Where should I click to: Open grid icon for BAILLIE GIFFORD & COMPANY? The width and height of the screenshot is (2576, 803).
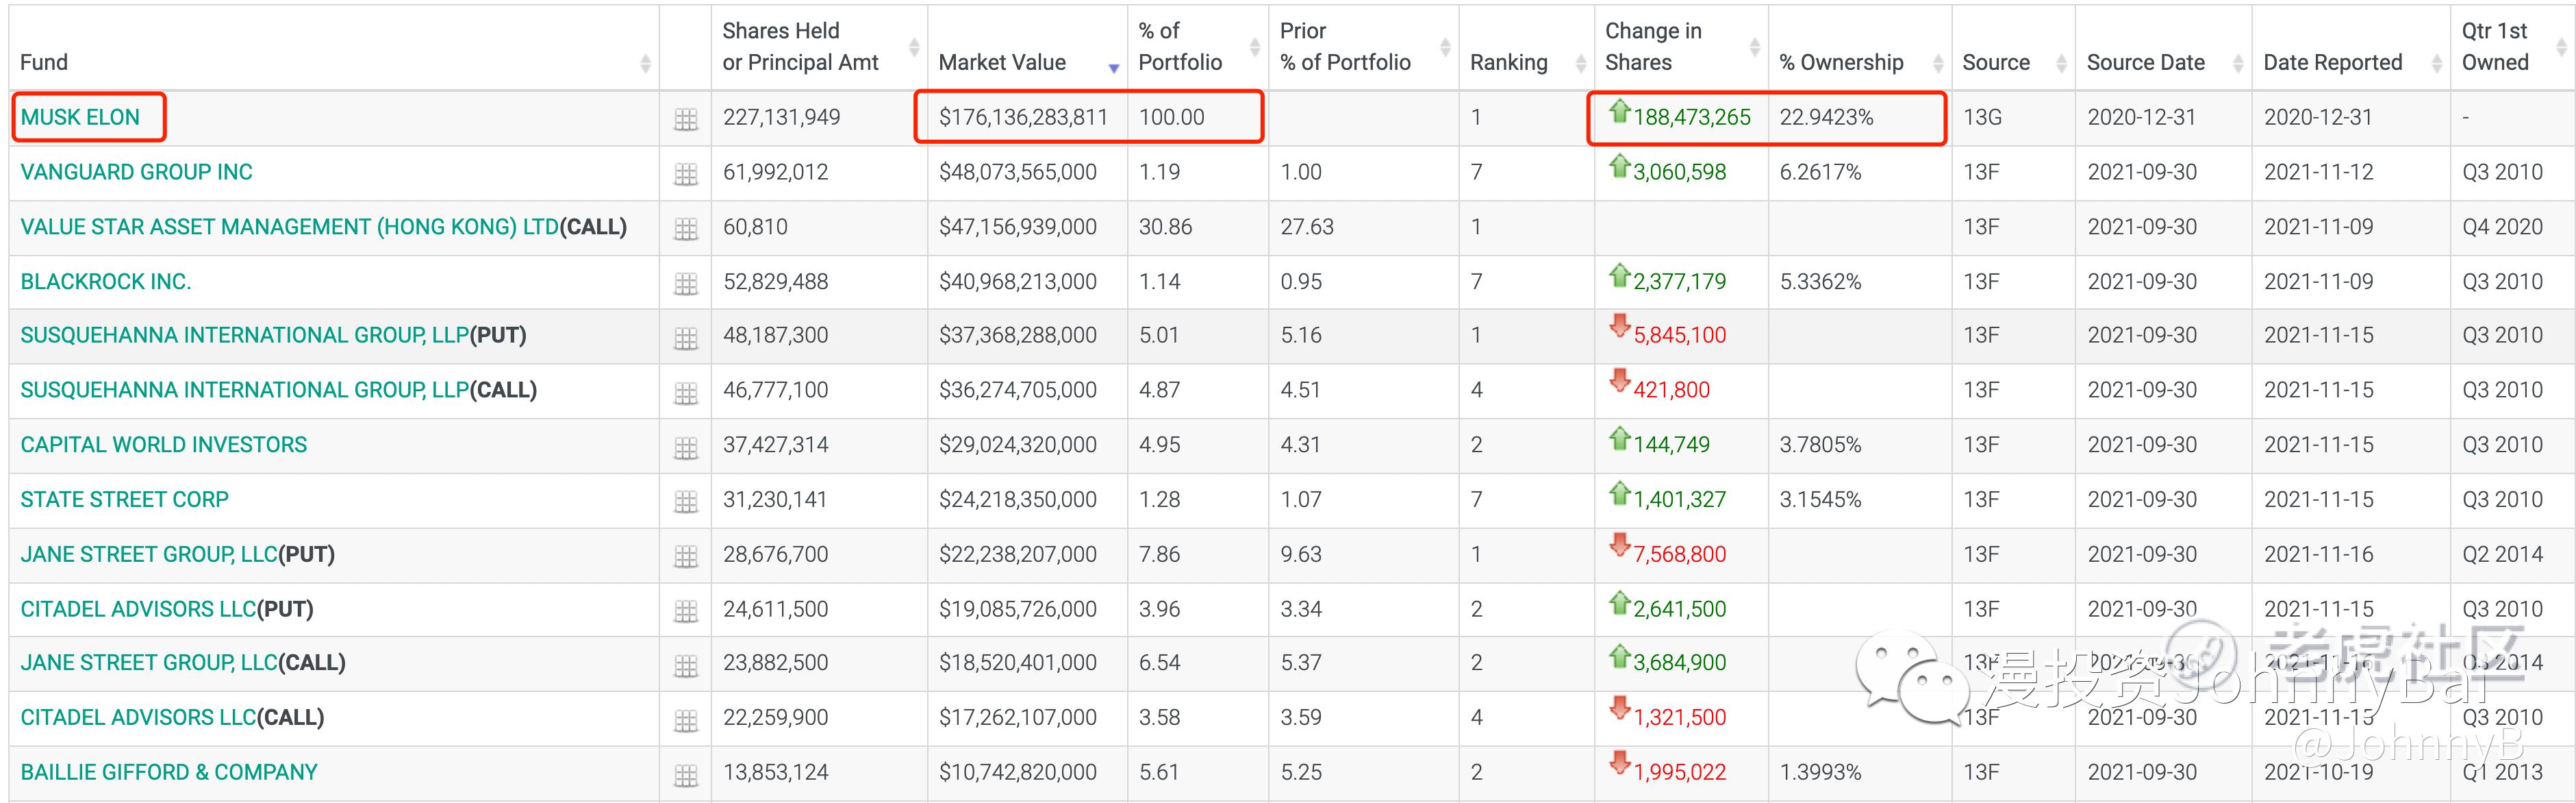click(x=685, y=775)
